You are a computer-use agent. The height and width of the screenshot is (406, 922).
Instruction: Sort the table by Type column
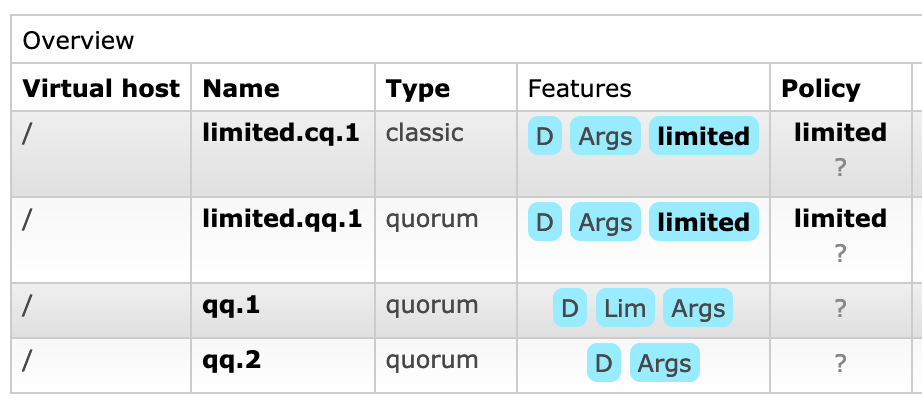[418, 88]
